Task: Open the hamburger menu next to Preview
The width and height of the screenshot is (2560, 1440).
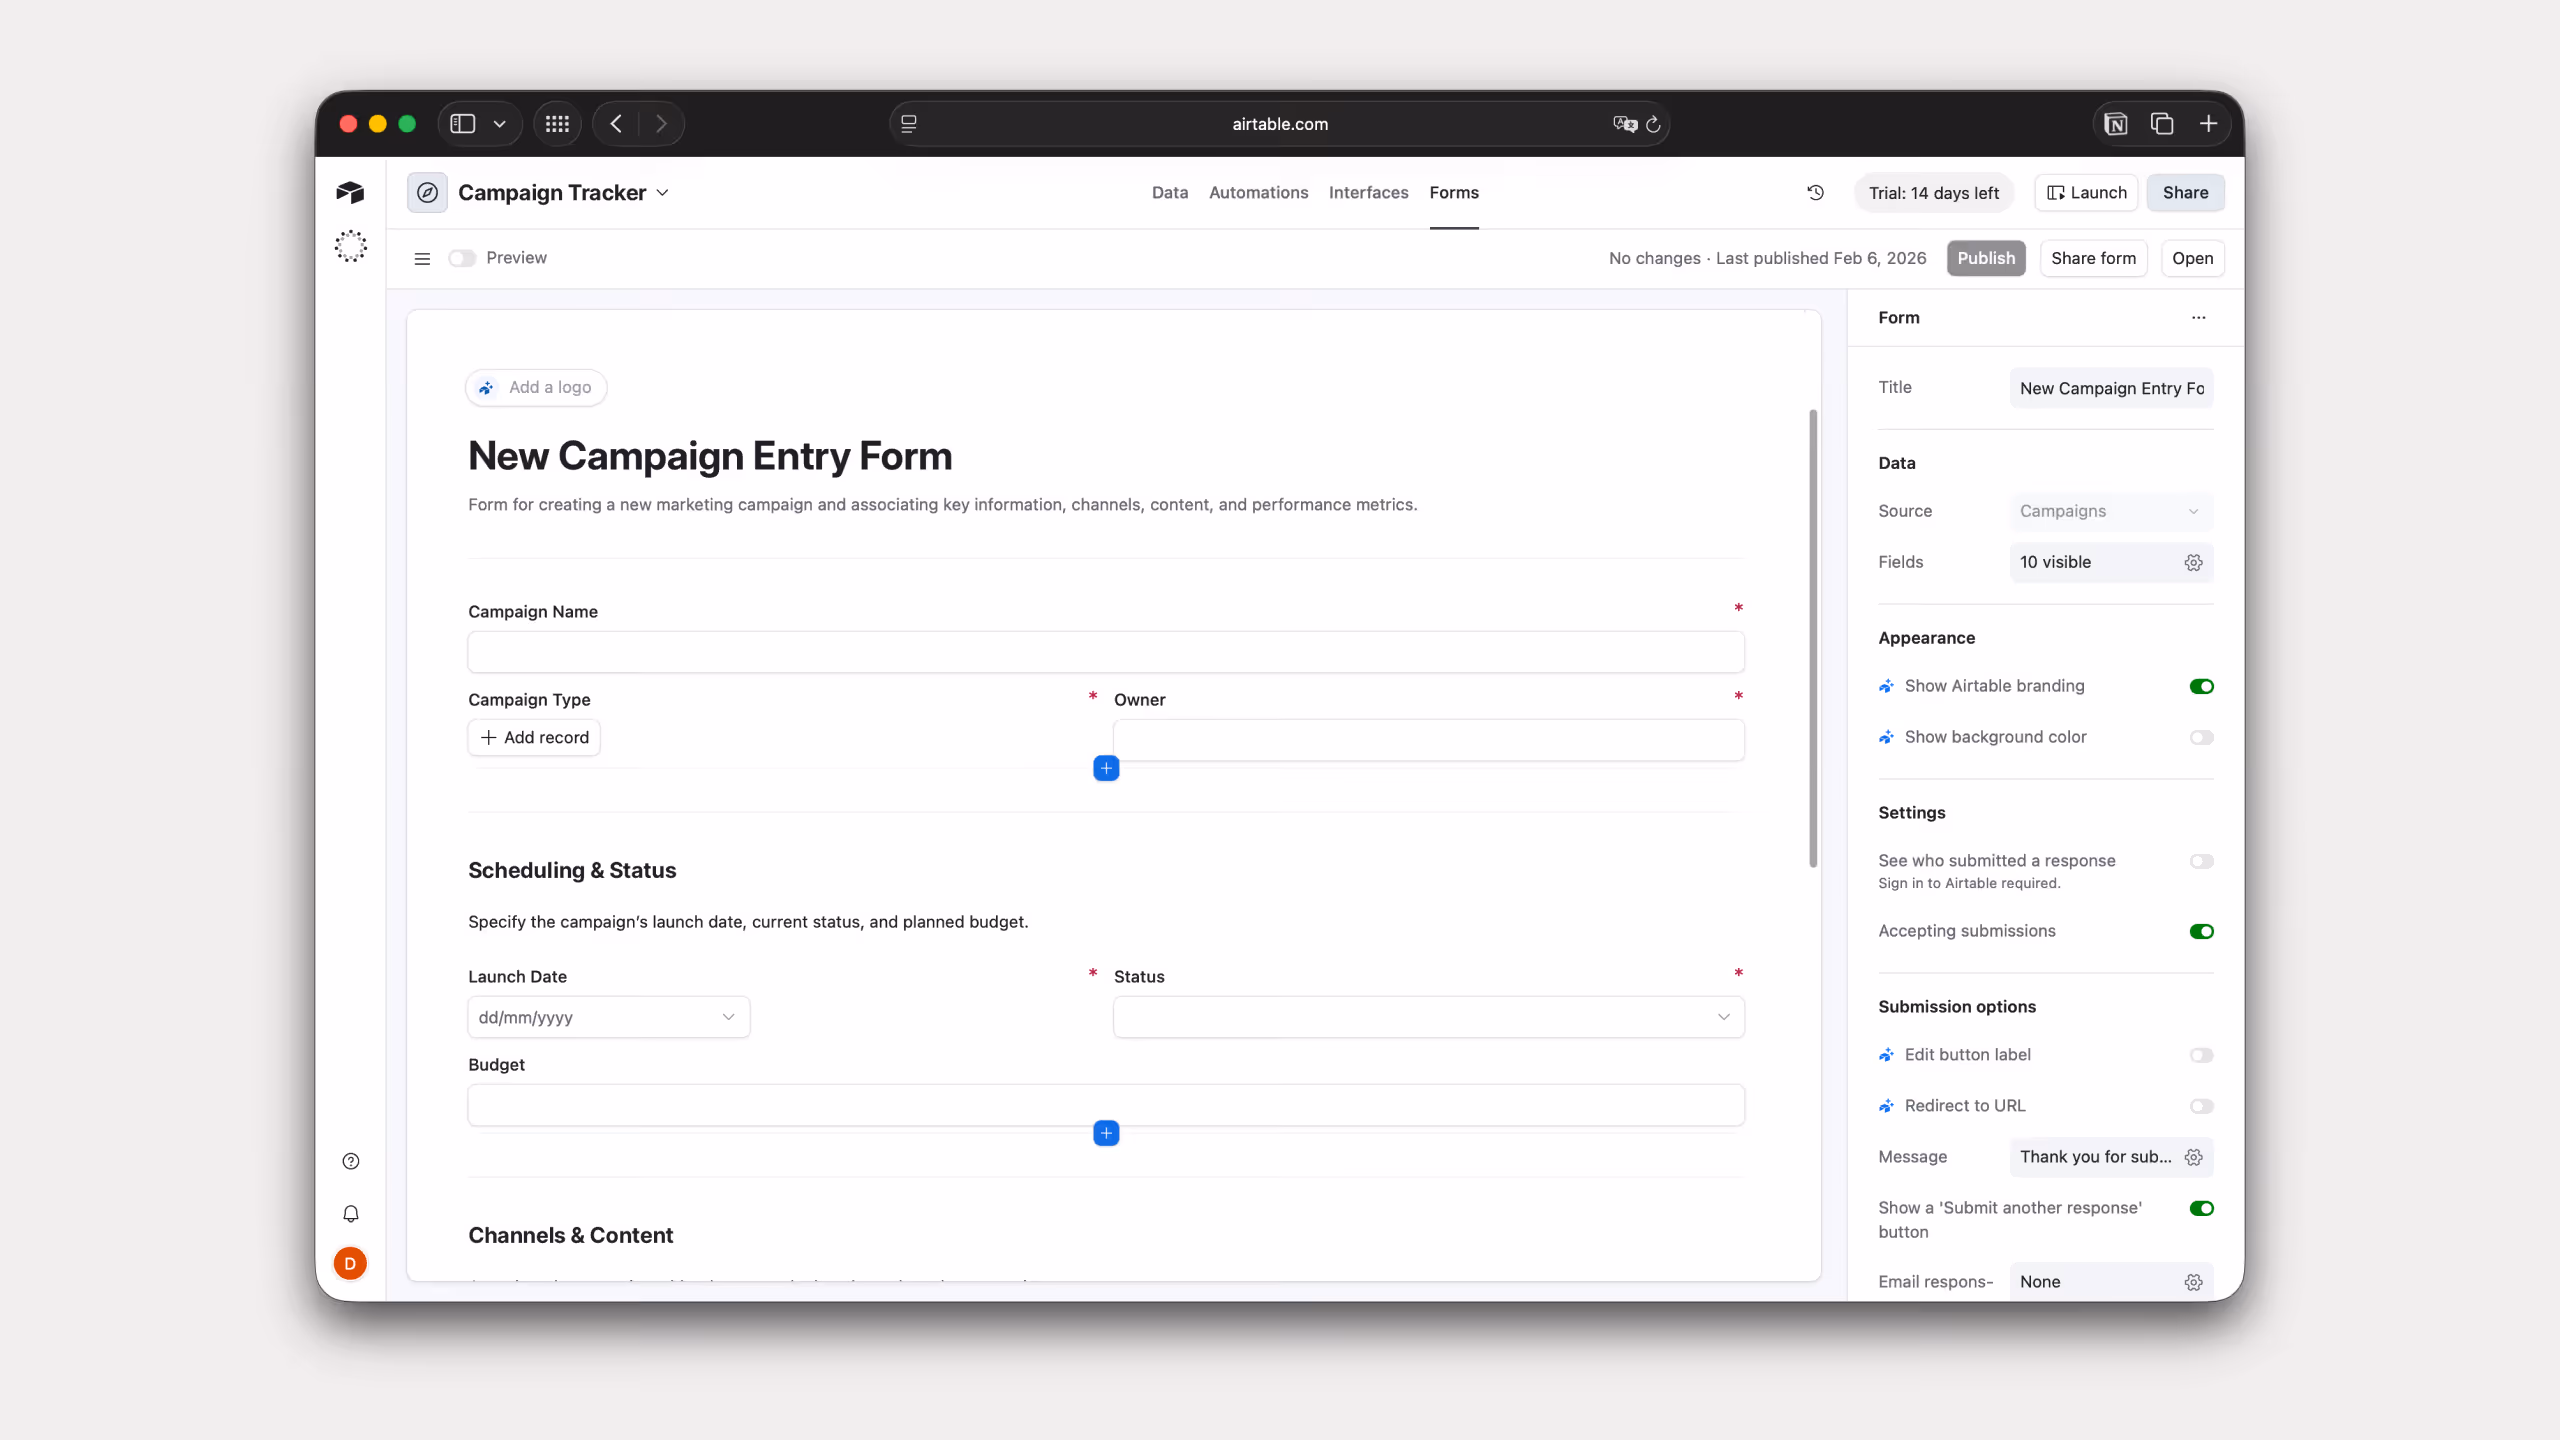Action: point(421,258)
